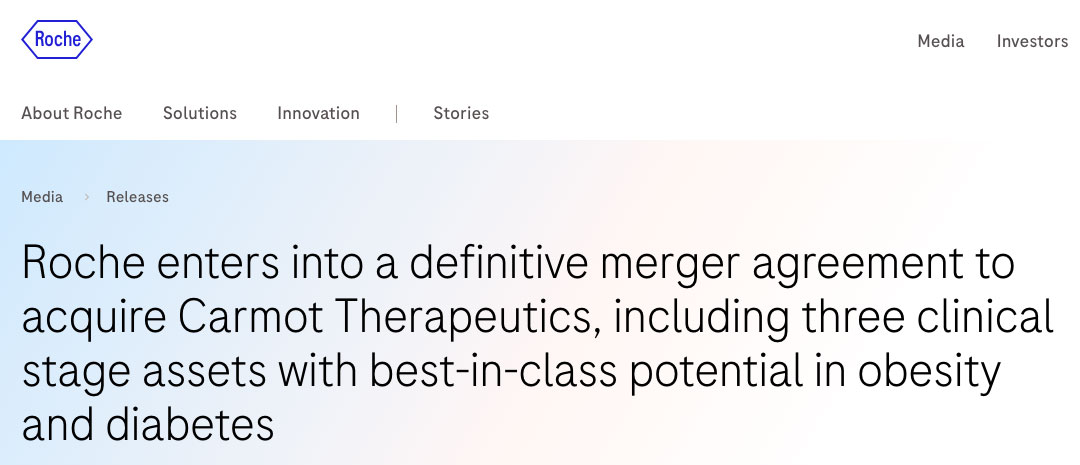
Task: Open the Media link in top bar
Action: [941, 41]
